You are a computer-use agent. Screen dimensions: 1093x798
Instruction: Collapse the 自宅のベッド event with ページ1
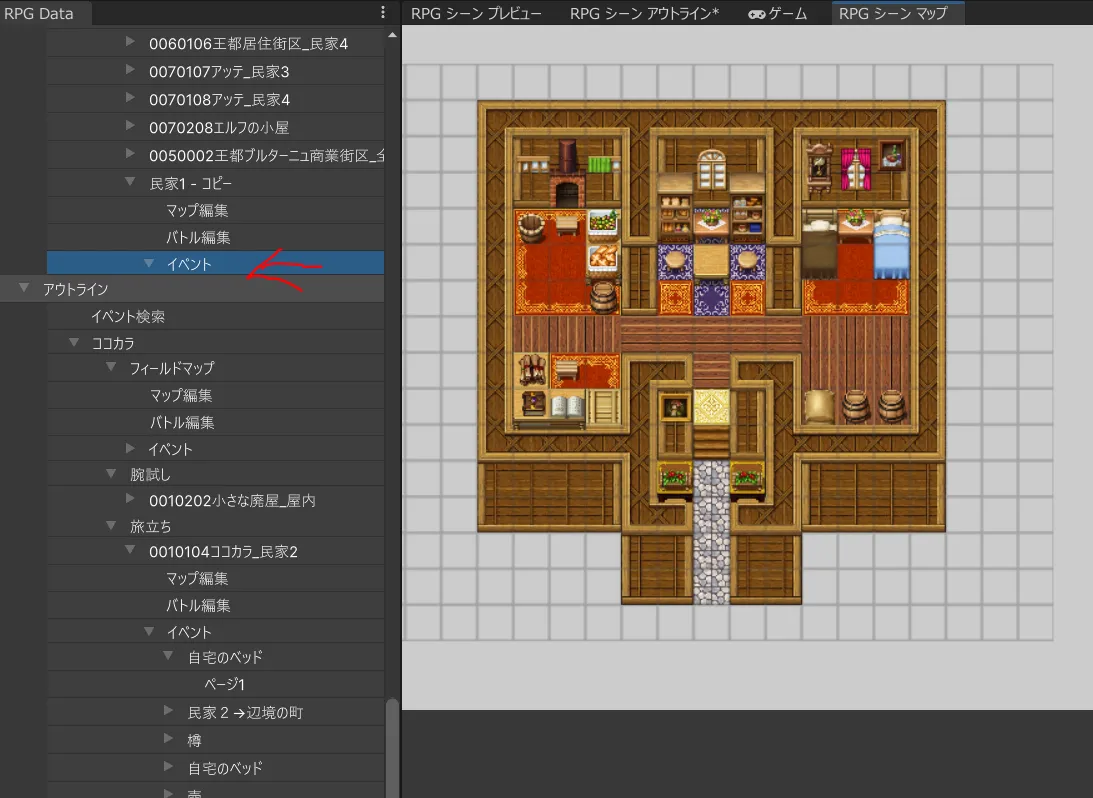(168, 657)
